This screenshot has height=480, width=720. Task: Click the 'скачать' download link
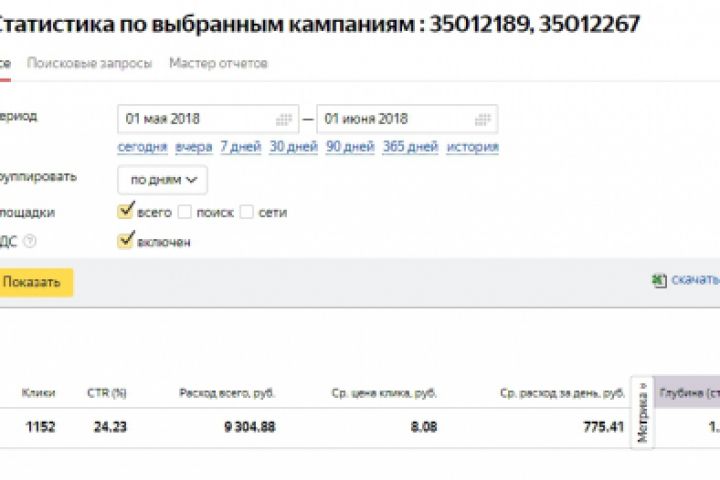[696, 280]
